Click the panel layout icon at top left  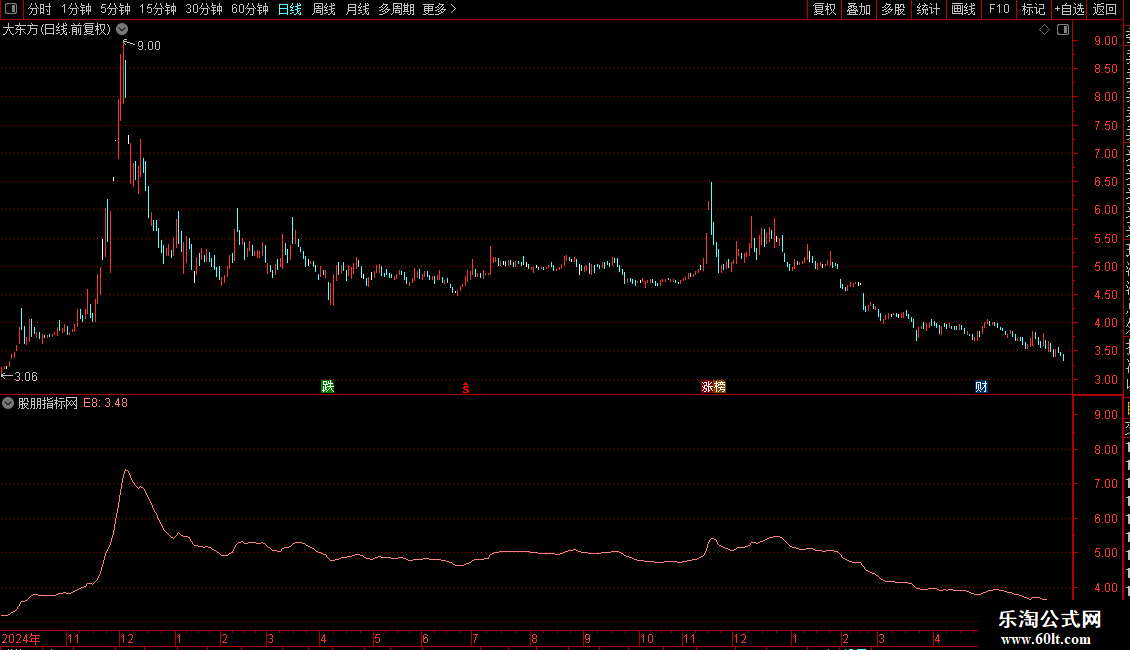click(11, 9)
